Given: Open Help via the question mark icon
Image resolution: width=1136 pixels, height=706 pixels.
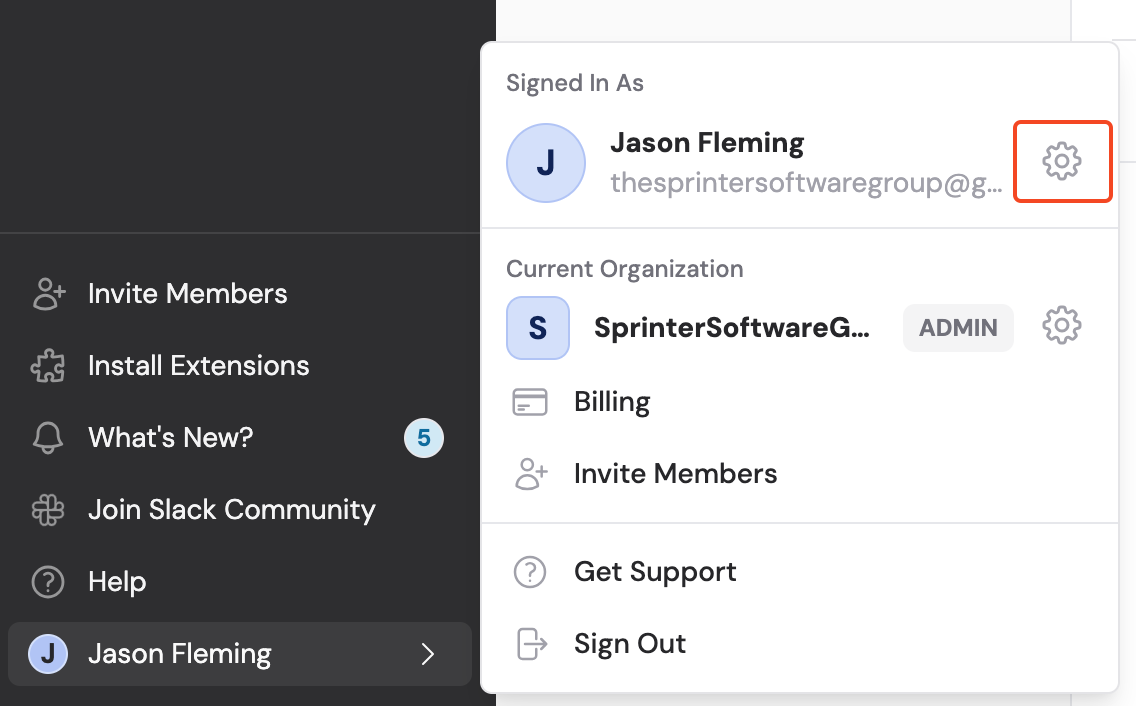Looking at the screenshot, I should tap(47, 581).
